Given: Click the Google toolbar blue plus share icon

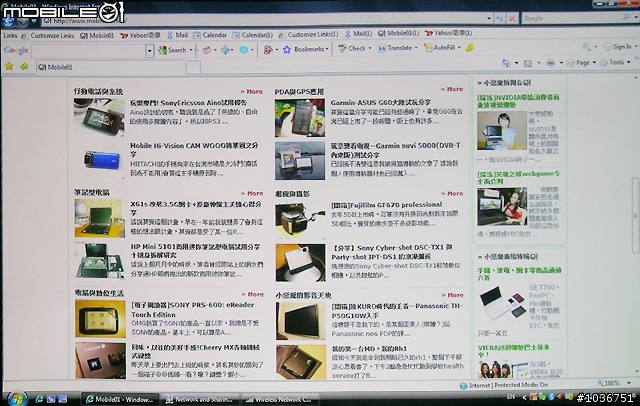Looking at the screenshot, I should point(225,50).
